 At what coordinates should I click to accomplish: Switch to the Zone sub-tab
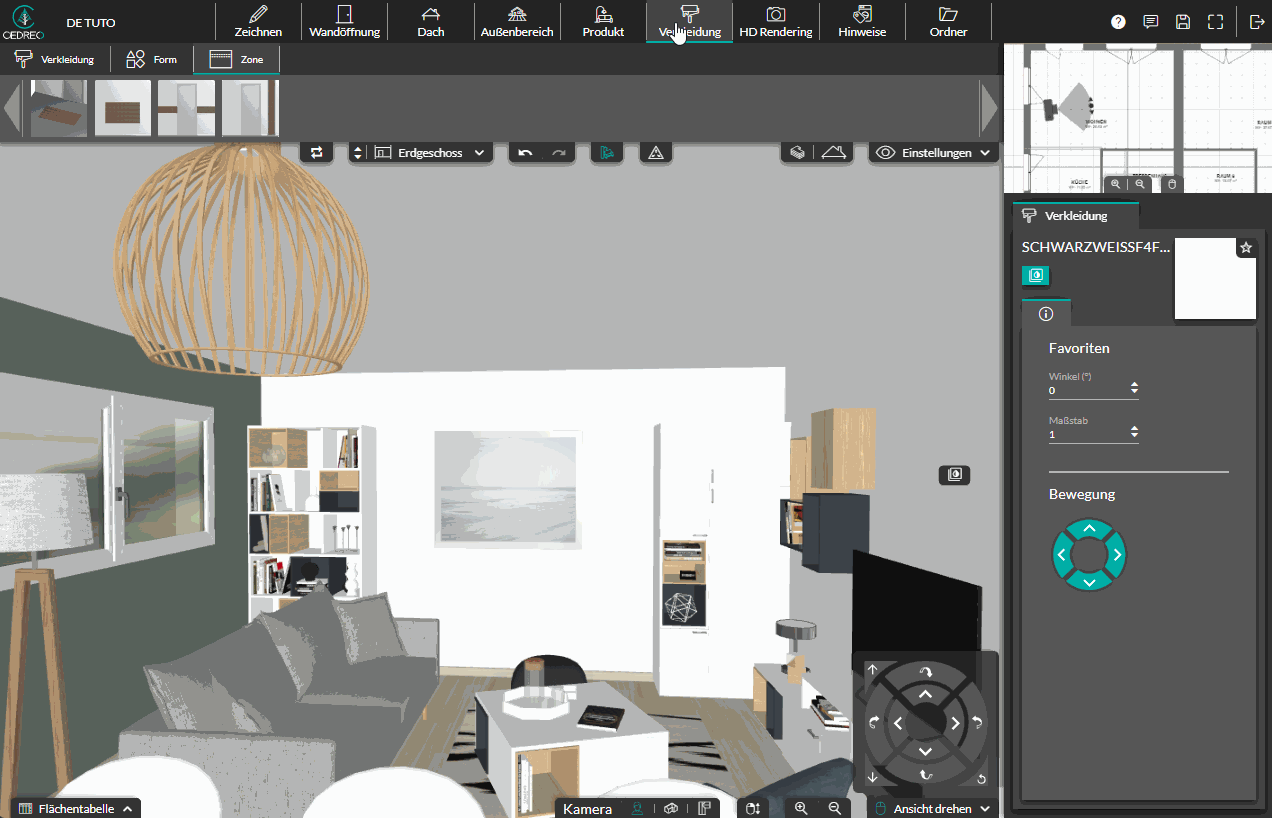click(x=237, y=59)
